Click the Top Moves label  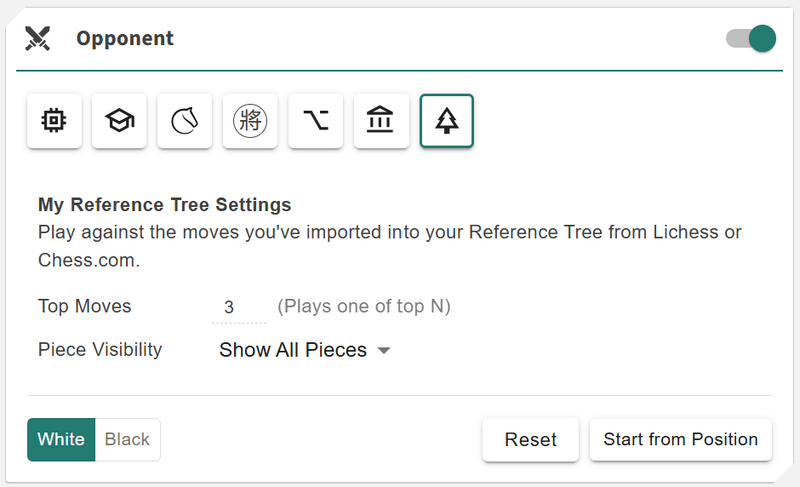pos(85,306)
